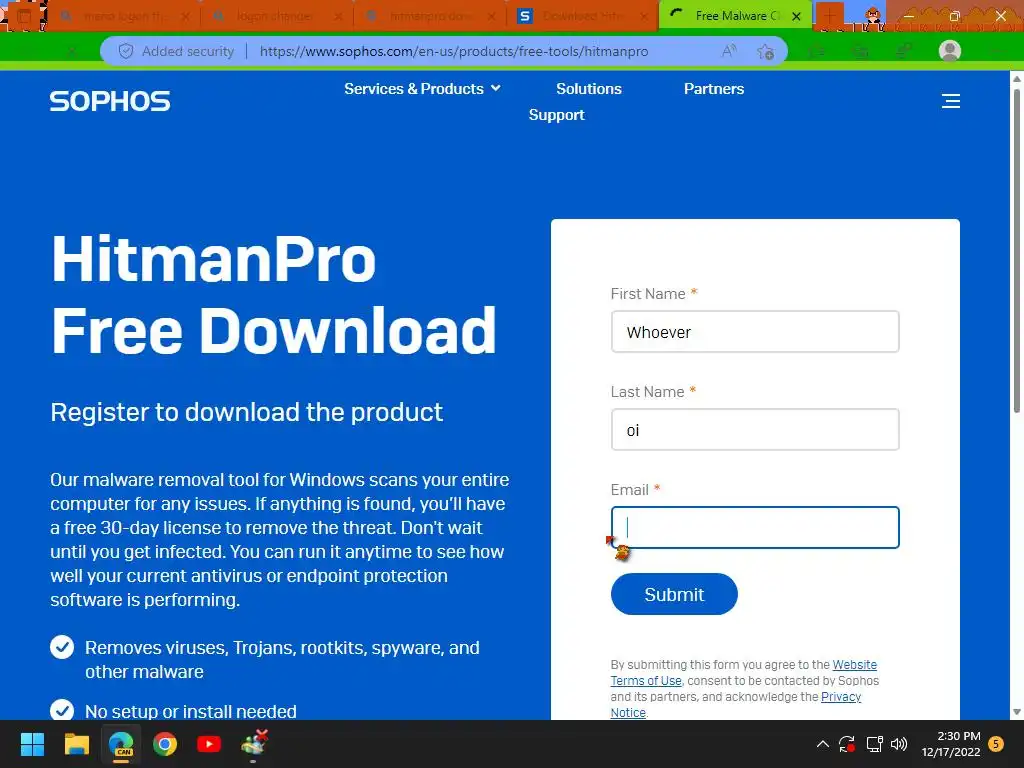The width and height of the screenshot is (1024, 768).
Task: Open volume control in tray
Action: pyautogui.click(x=899, y=744)
